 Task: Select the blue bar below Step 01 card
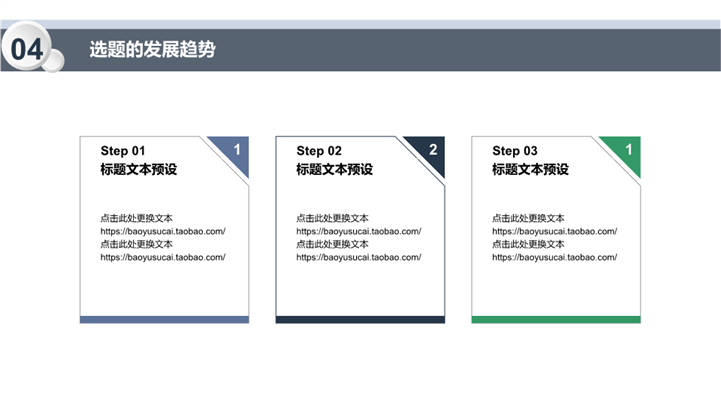tap(164, 320)
